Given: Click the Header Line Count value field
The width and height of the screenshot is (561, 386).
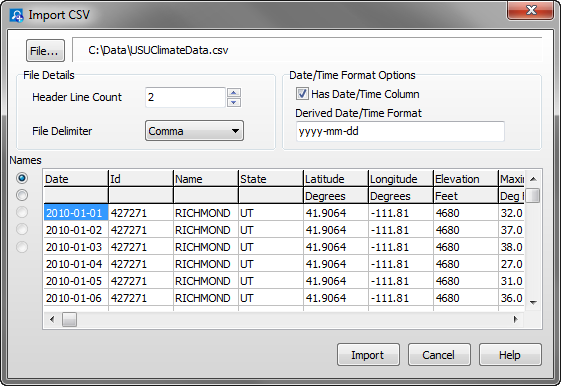Looking at the screenshot, I should 185,97.
